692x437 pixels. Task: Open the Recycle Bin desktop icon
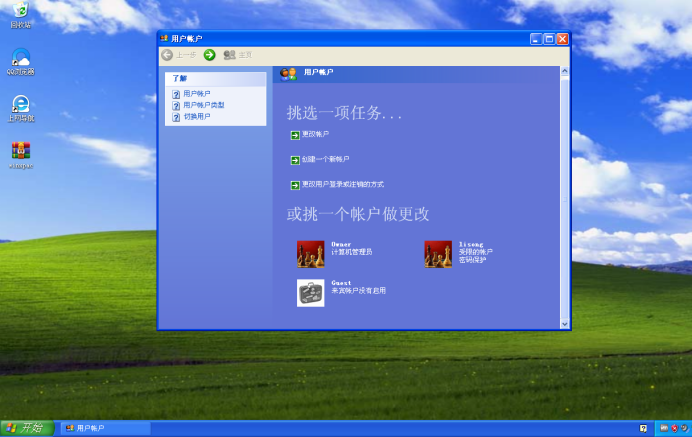click(x=20, y=14)
